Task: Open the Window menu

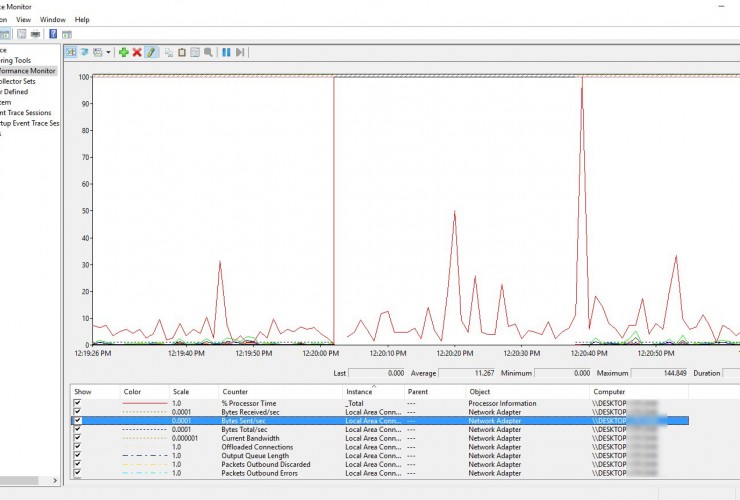Action: click(x=53, y=19)
